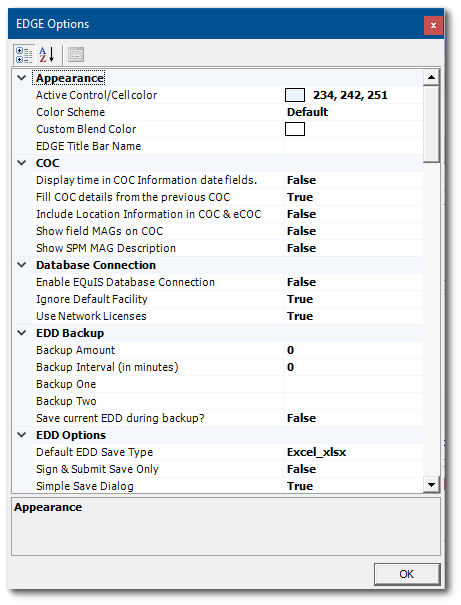Screen dimensions: 461x605
Task: Pick Active Control/Cell color swatch
Action: tap(295, 95)
